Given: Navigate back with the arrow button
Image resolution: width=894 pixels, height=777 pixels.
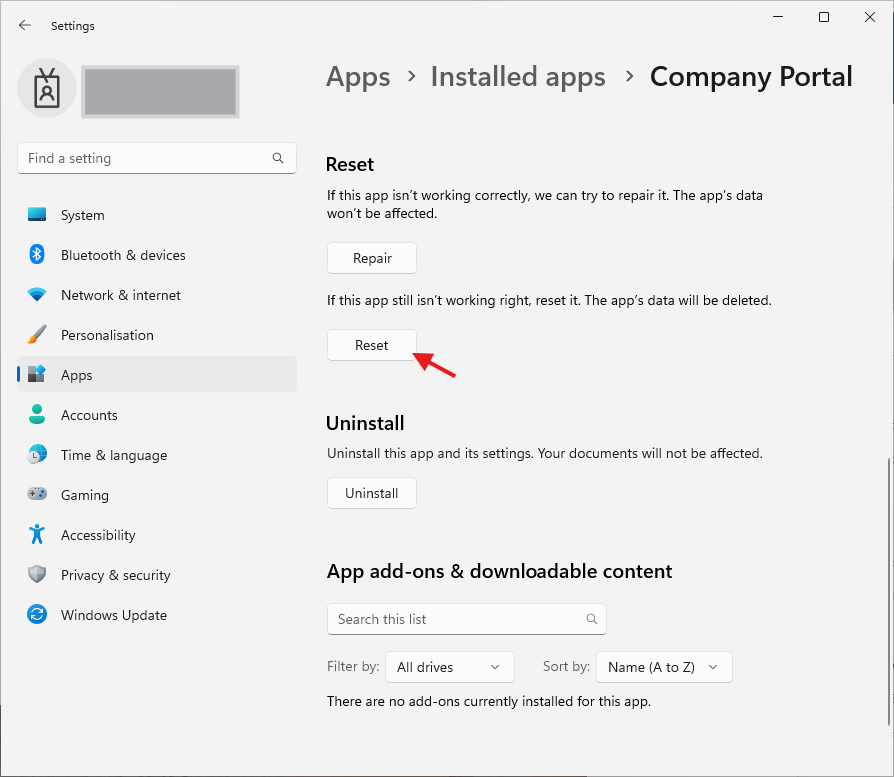Looking at the screenshot, I should click(24, 25).
